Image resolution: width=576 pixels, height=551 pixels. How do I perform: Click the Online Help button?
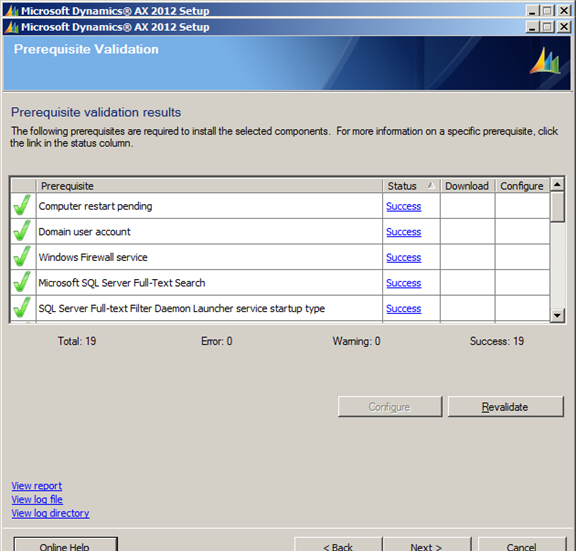(x=65, y=545)
